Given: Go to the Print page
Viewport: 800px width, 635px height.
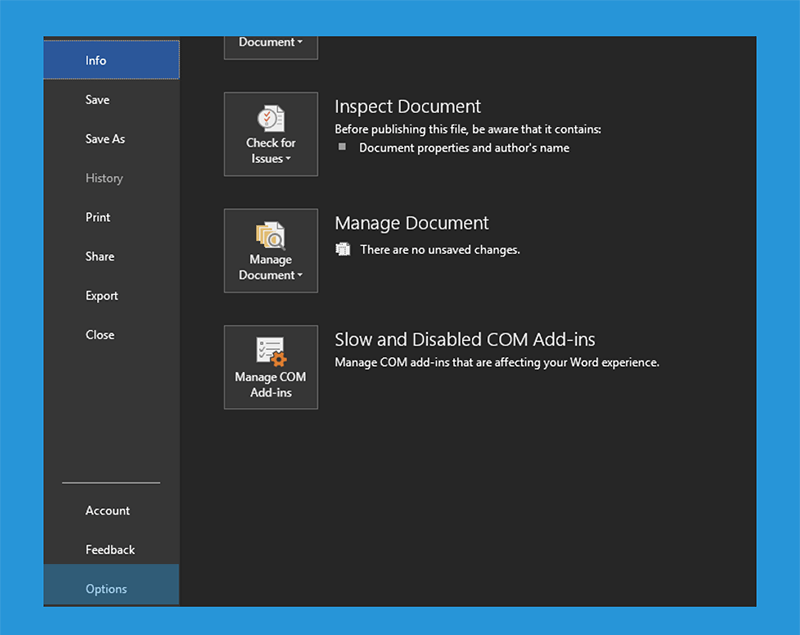Looking at the screenshot, I should pyautogui.click(x=111, y=217).
